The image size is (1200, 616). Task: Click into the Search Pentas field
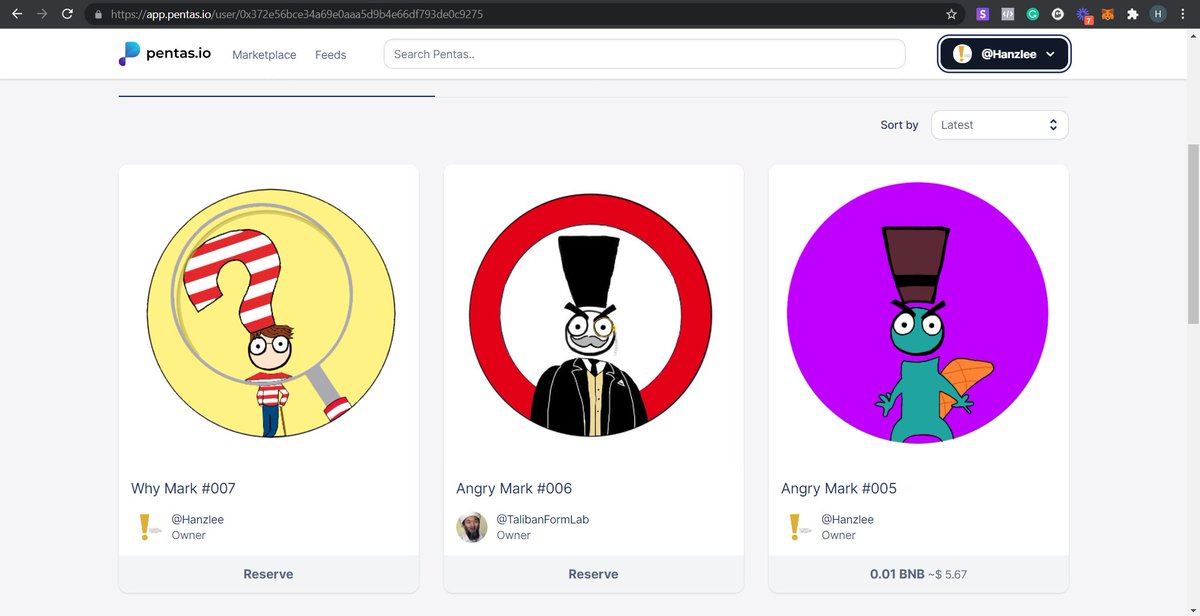click(644, 54)
